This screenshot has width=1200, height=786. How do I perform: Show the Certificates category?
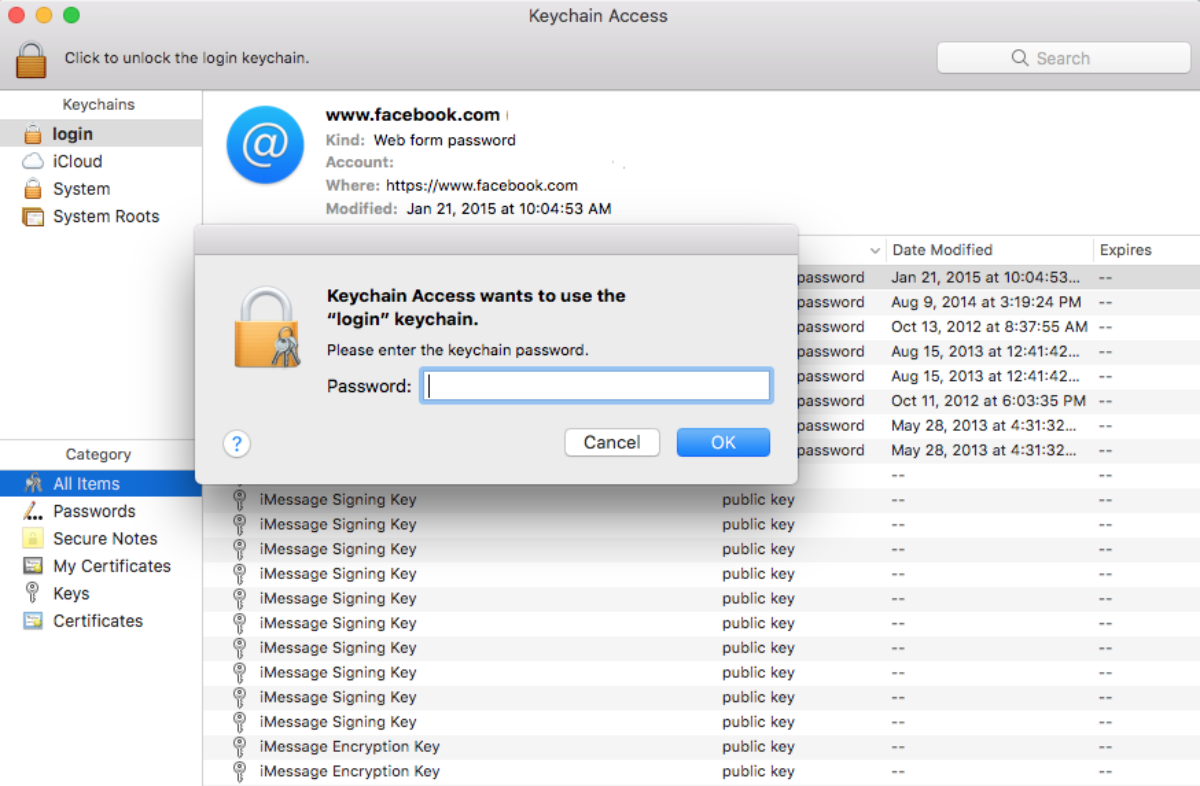pyautogui.click(x=97, y=621)
